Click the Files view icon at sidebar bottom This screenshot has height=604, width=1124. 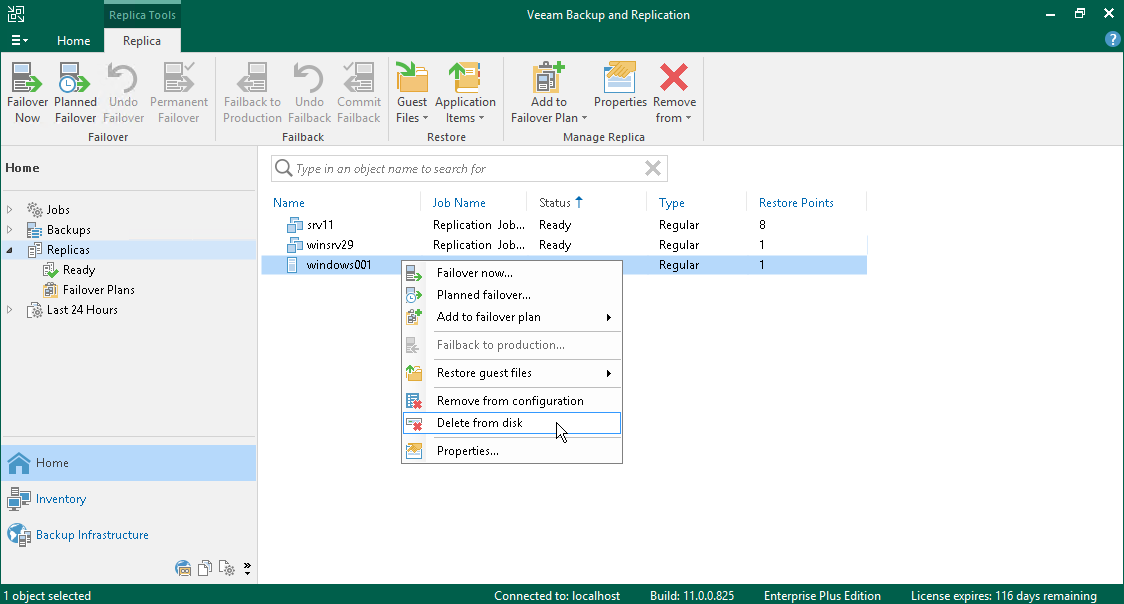tap(205, 568)
